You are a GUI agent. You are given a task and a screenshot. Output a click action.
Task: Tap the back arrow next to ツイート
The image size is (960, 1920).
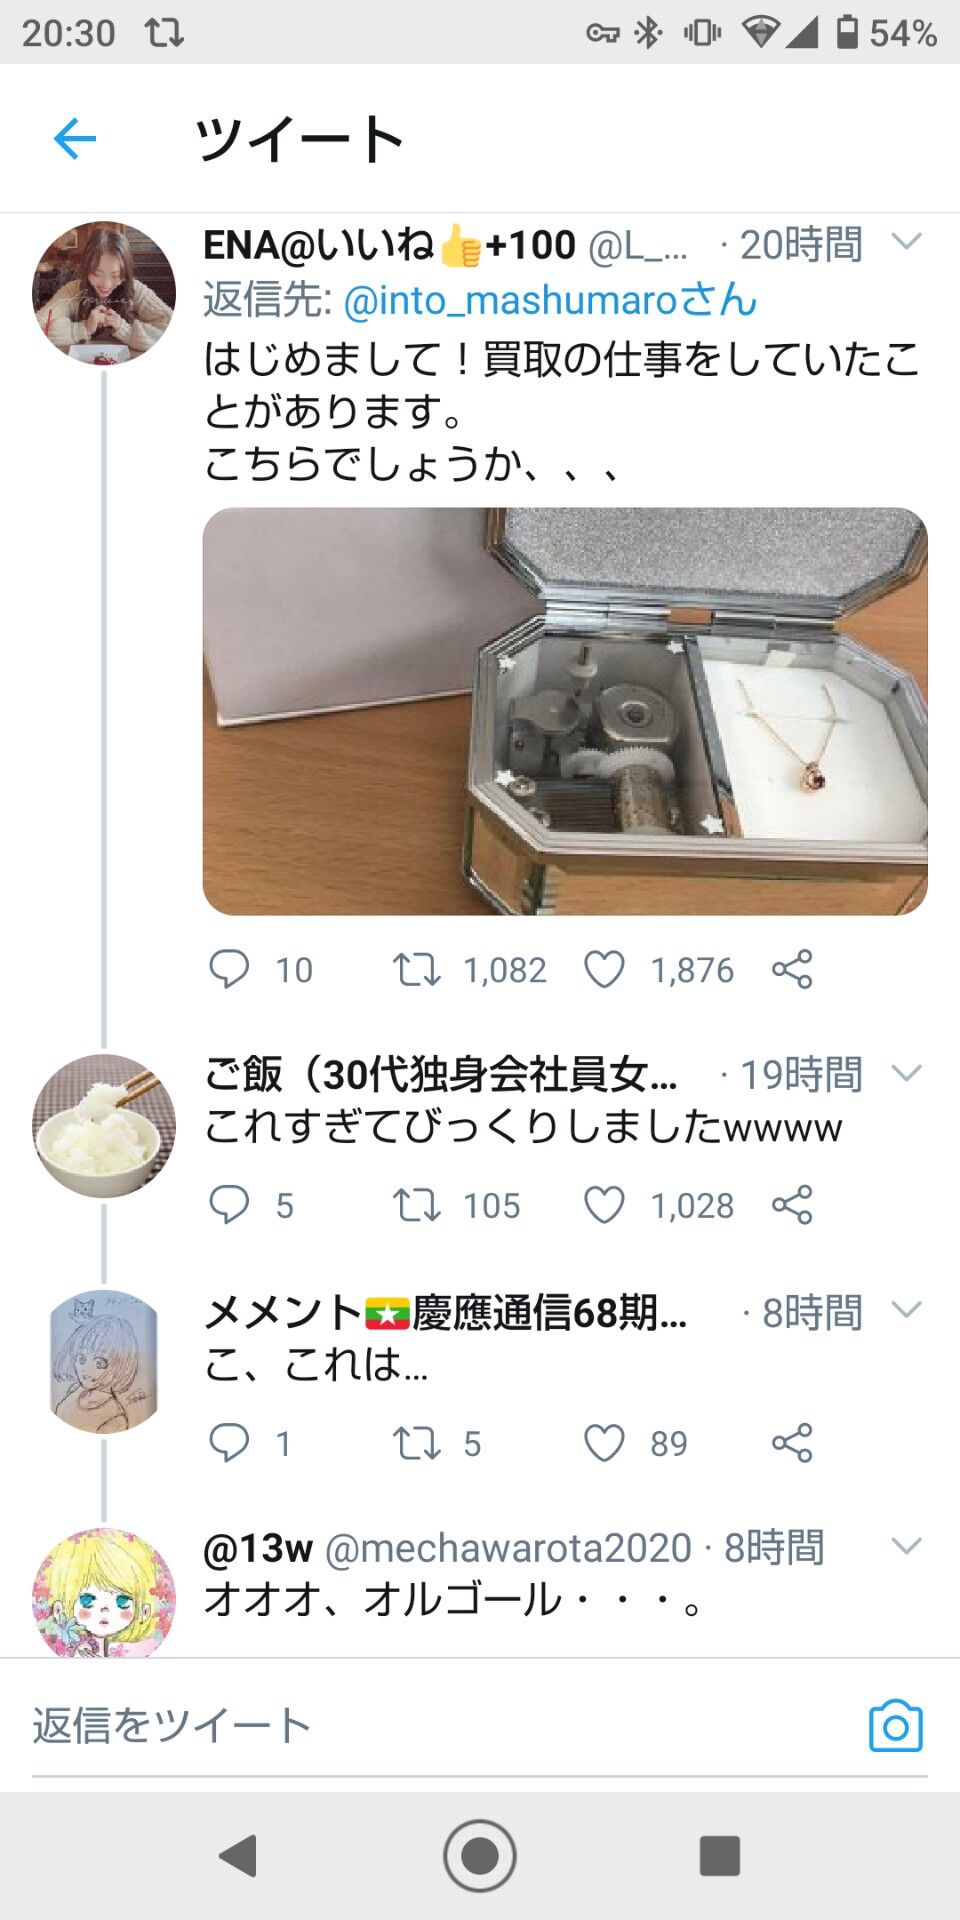(75, 138)
